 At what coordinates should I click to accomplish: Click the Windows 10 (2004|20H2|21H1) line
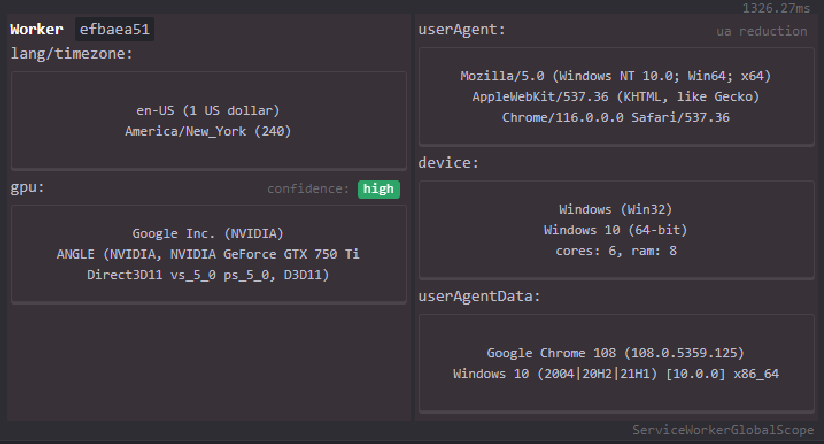(x=615, y=374)
